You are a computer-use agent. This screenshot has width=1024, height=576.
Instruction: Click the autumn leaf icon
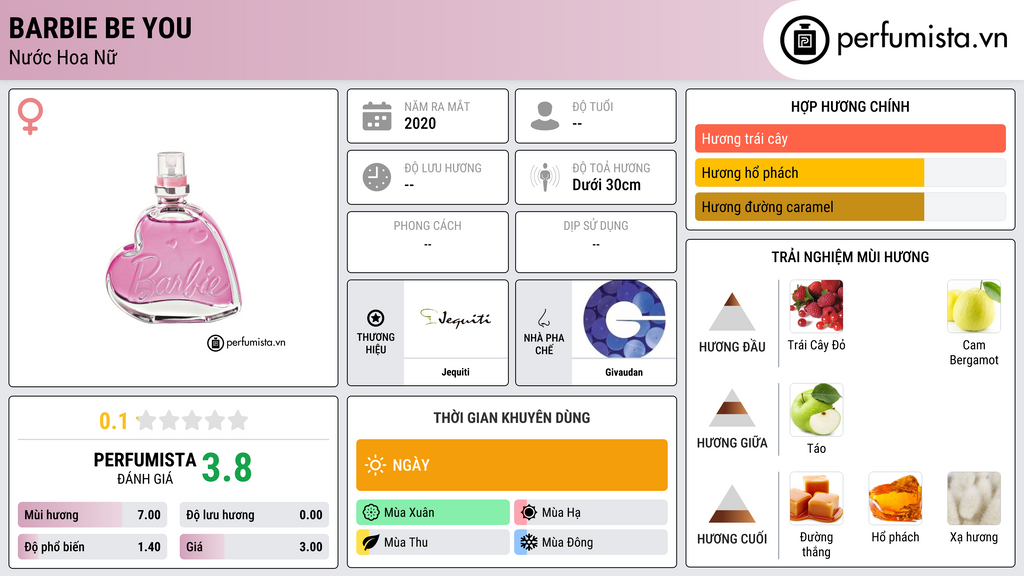[371, 542]
